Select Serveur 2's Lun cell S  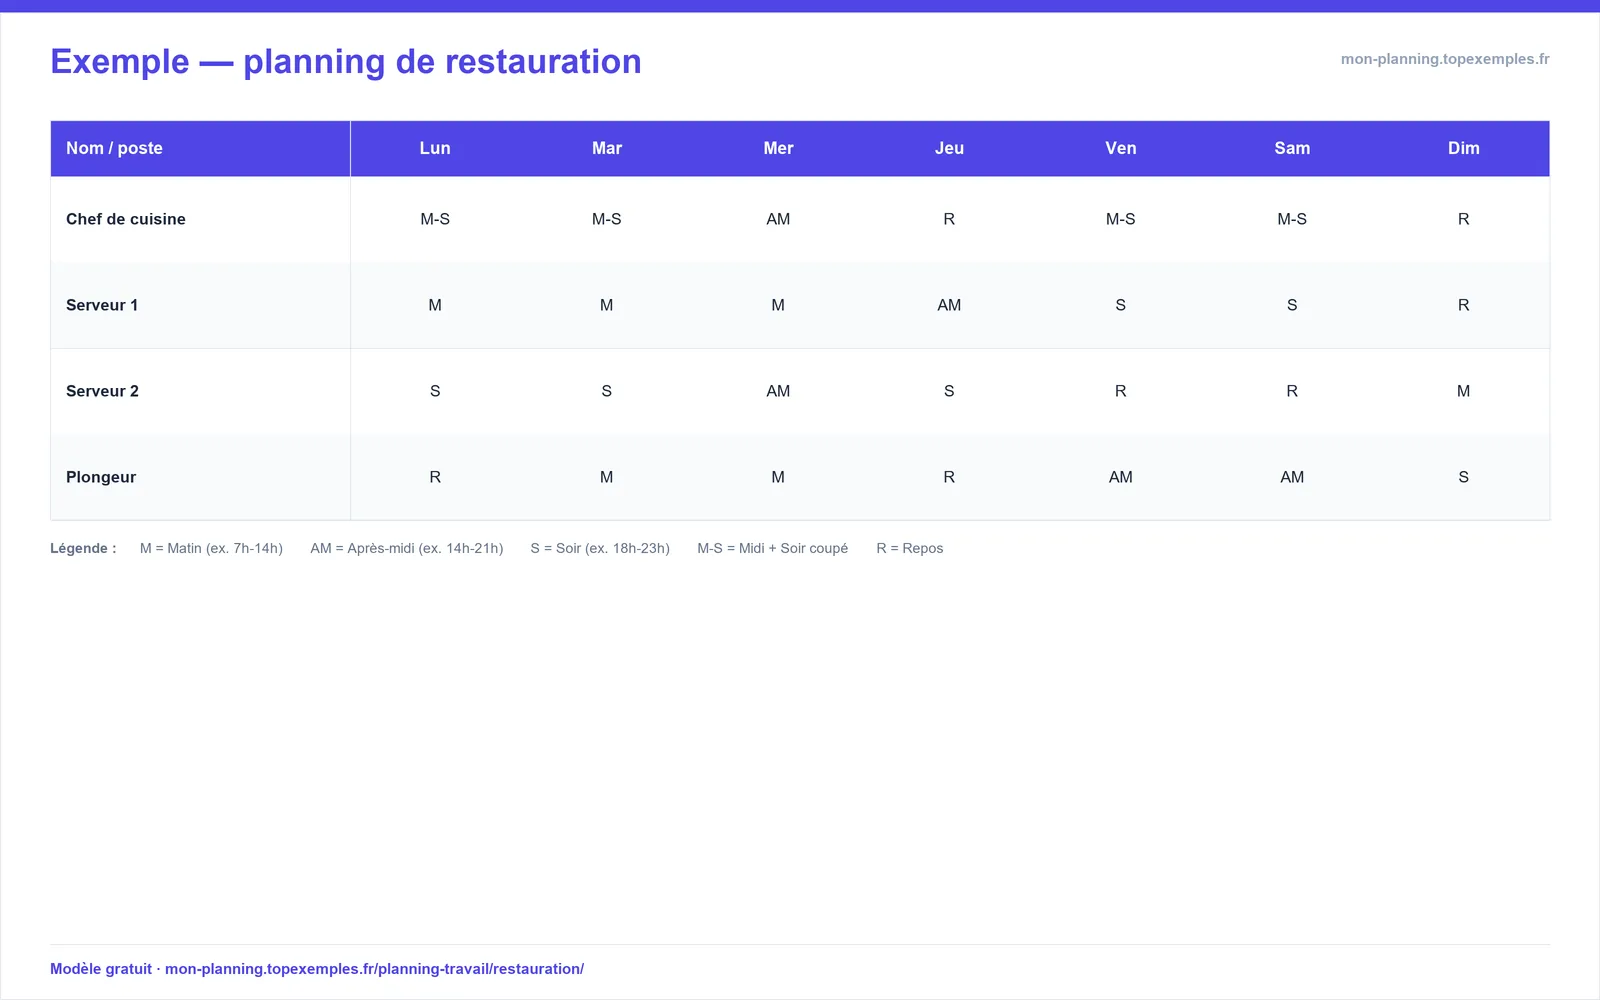tap(435, 391)
